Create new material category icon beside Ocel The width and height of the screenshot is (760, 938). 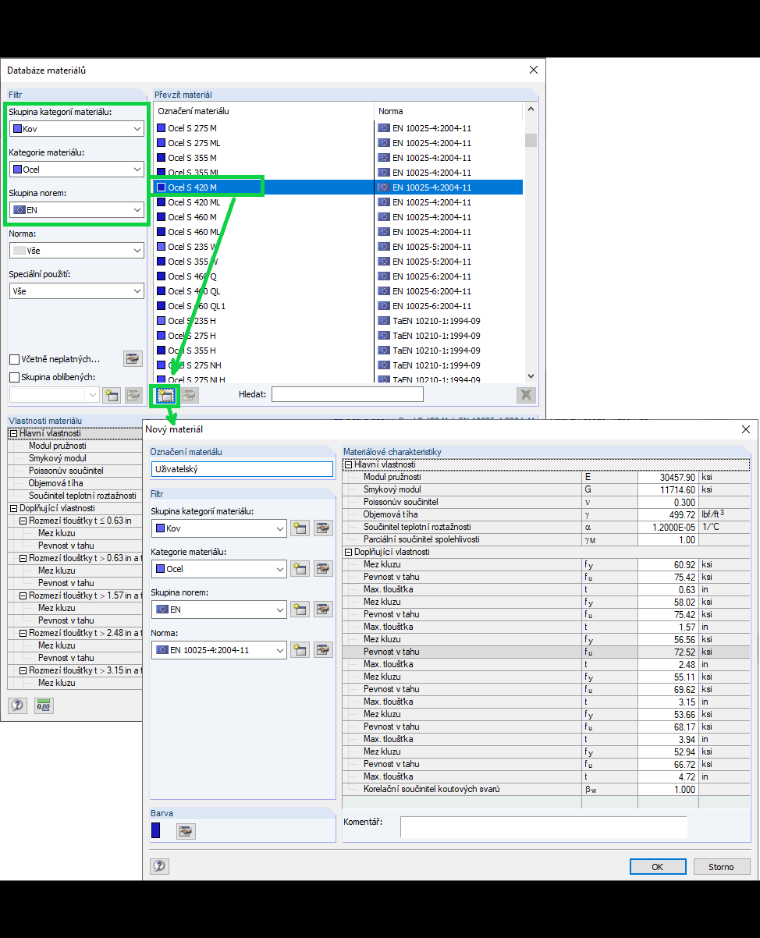(x=300, y=569)
